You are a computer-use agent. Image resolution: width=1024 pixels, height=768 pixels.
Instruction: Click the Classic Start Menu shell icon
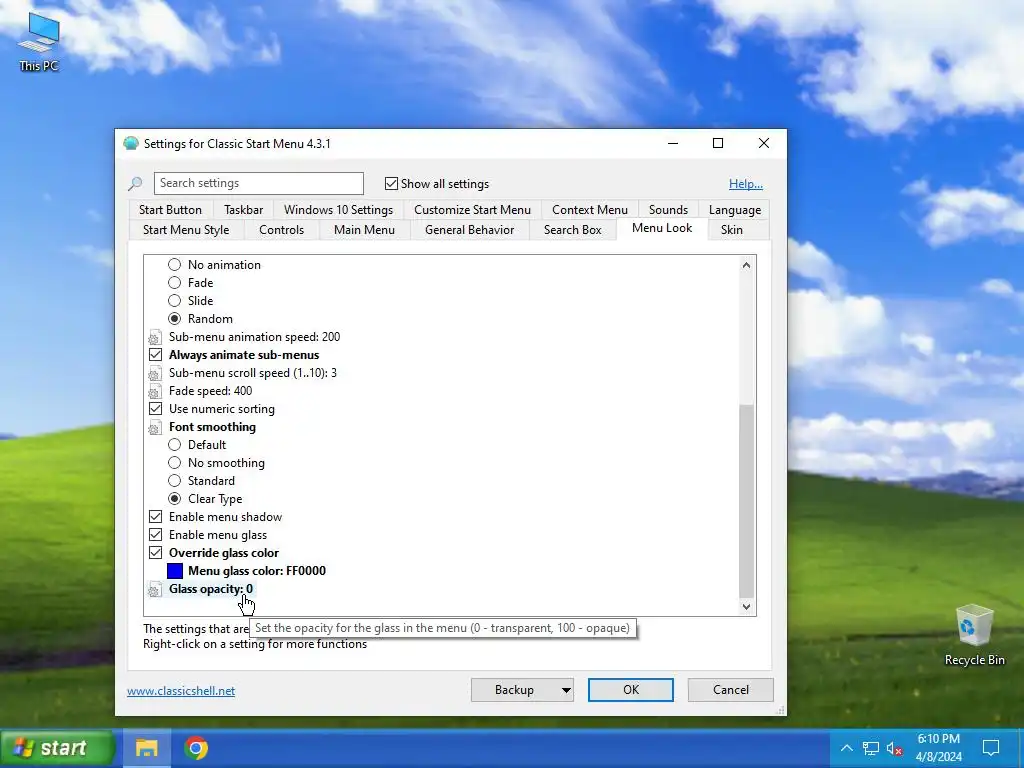131,143
